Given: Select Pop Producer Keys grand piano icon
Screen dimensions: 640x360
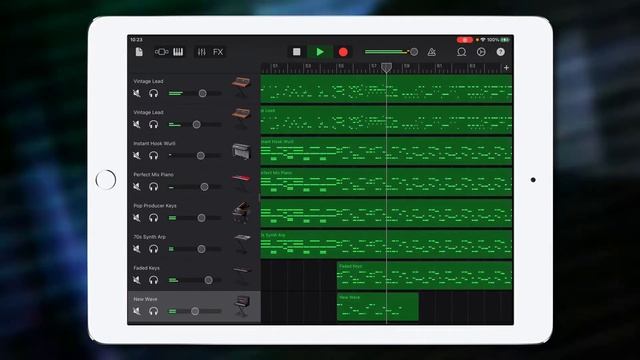Looking at the screenshot, I should tap(241, 212).
